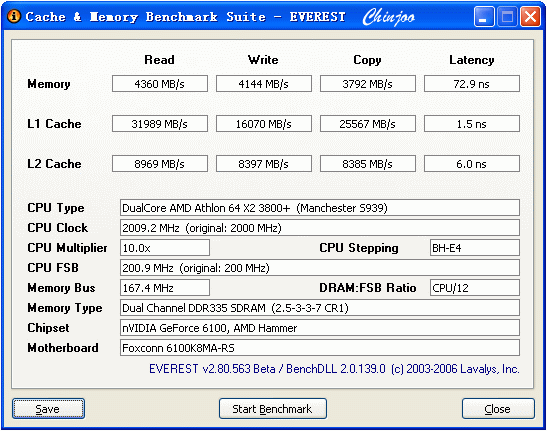Screen dimensions: 547x431
Task: Select the Memory Write value 4144 MB/s
Action: pyautogui.click(x=264, y=84)
